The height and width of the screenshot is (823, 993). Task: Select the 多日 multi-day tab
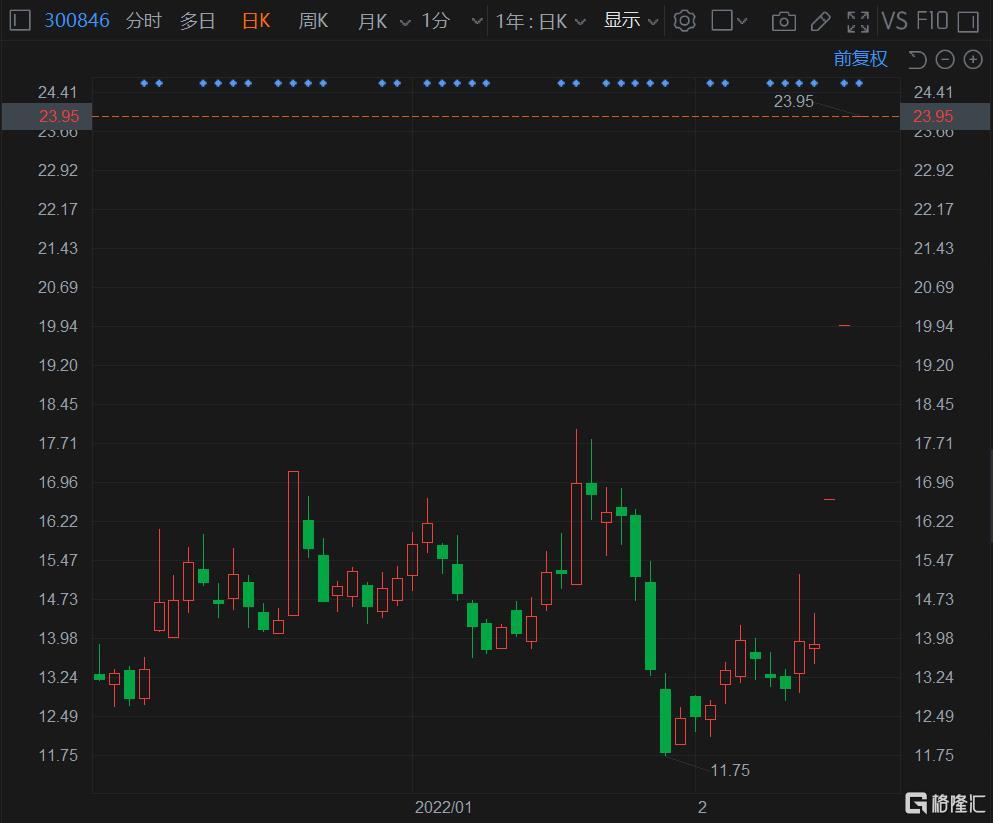pos(197,21)
